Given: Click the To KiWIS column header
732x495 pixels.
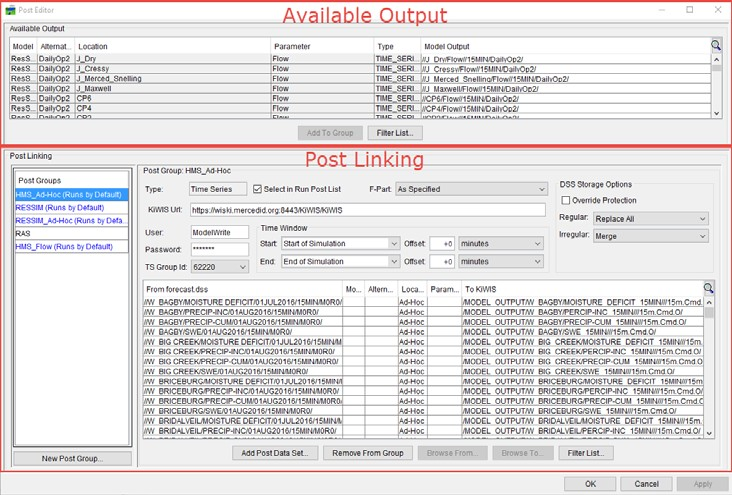Looking at the screenshot, I should [x=582, y=289].
